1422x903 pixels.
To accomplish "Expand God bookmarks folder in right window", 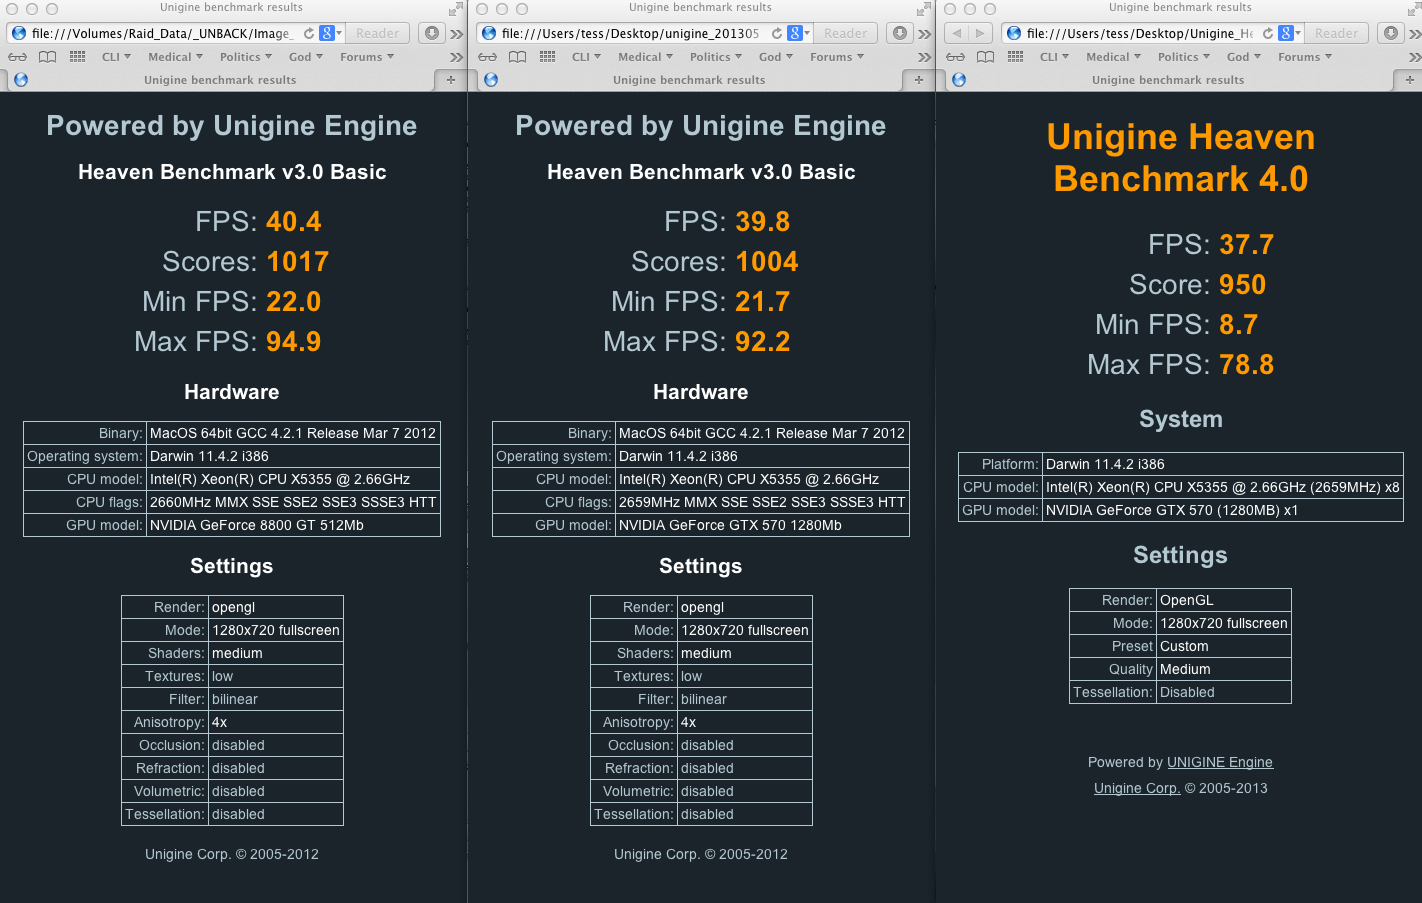I will point(1244,57).
